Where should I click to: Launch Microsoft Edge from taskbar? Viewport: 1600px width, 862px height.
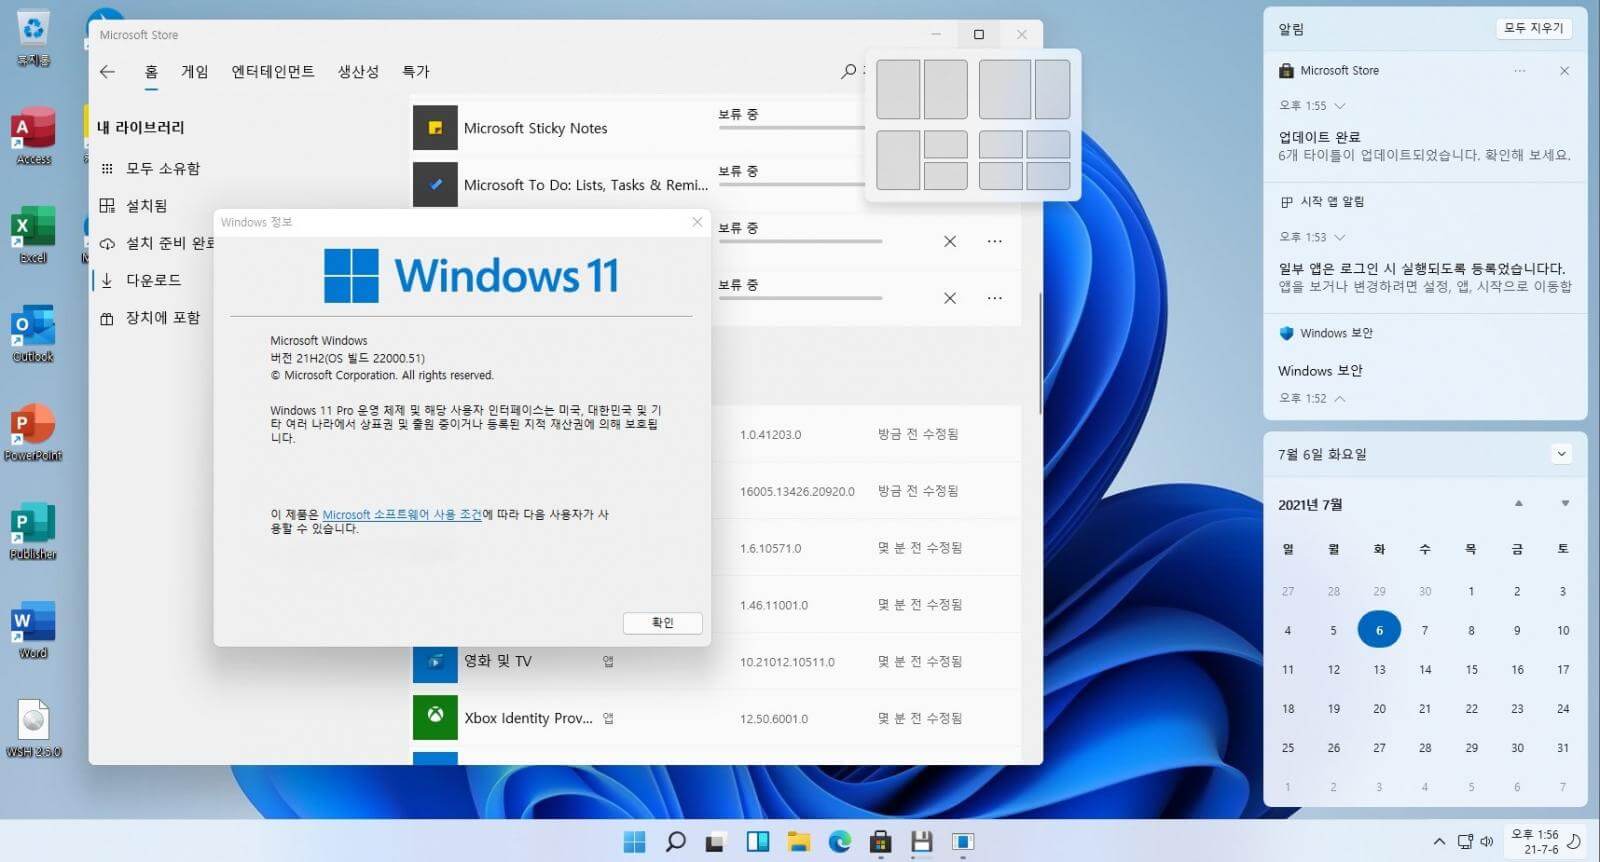(839, 842)
